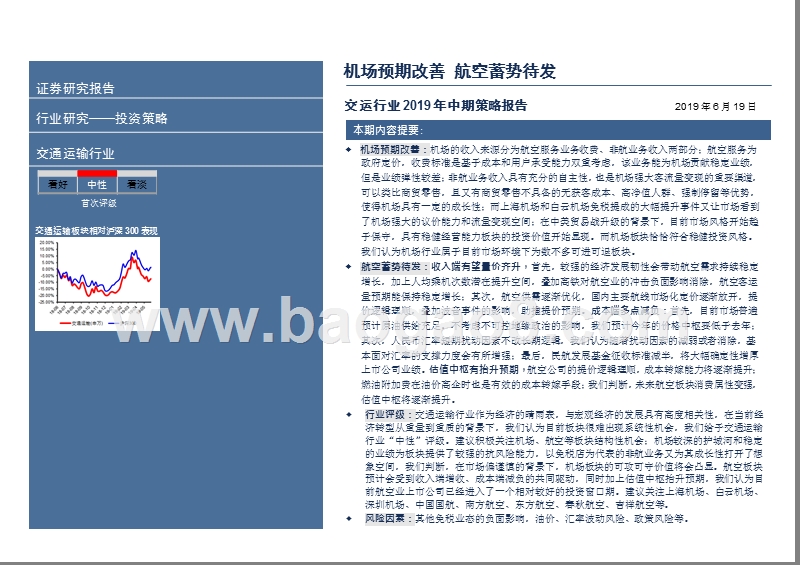Click subtitle 交运行业2019年中期策略报告
Image resolution: width=800 pixels, height=565 pixels.
point(436,106)
